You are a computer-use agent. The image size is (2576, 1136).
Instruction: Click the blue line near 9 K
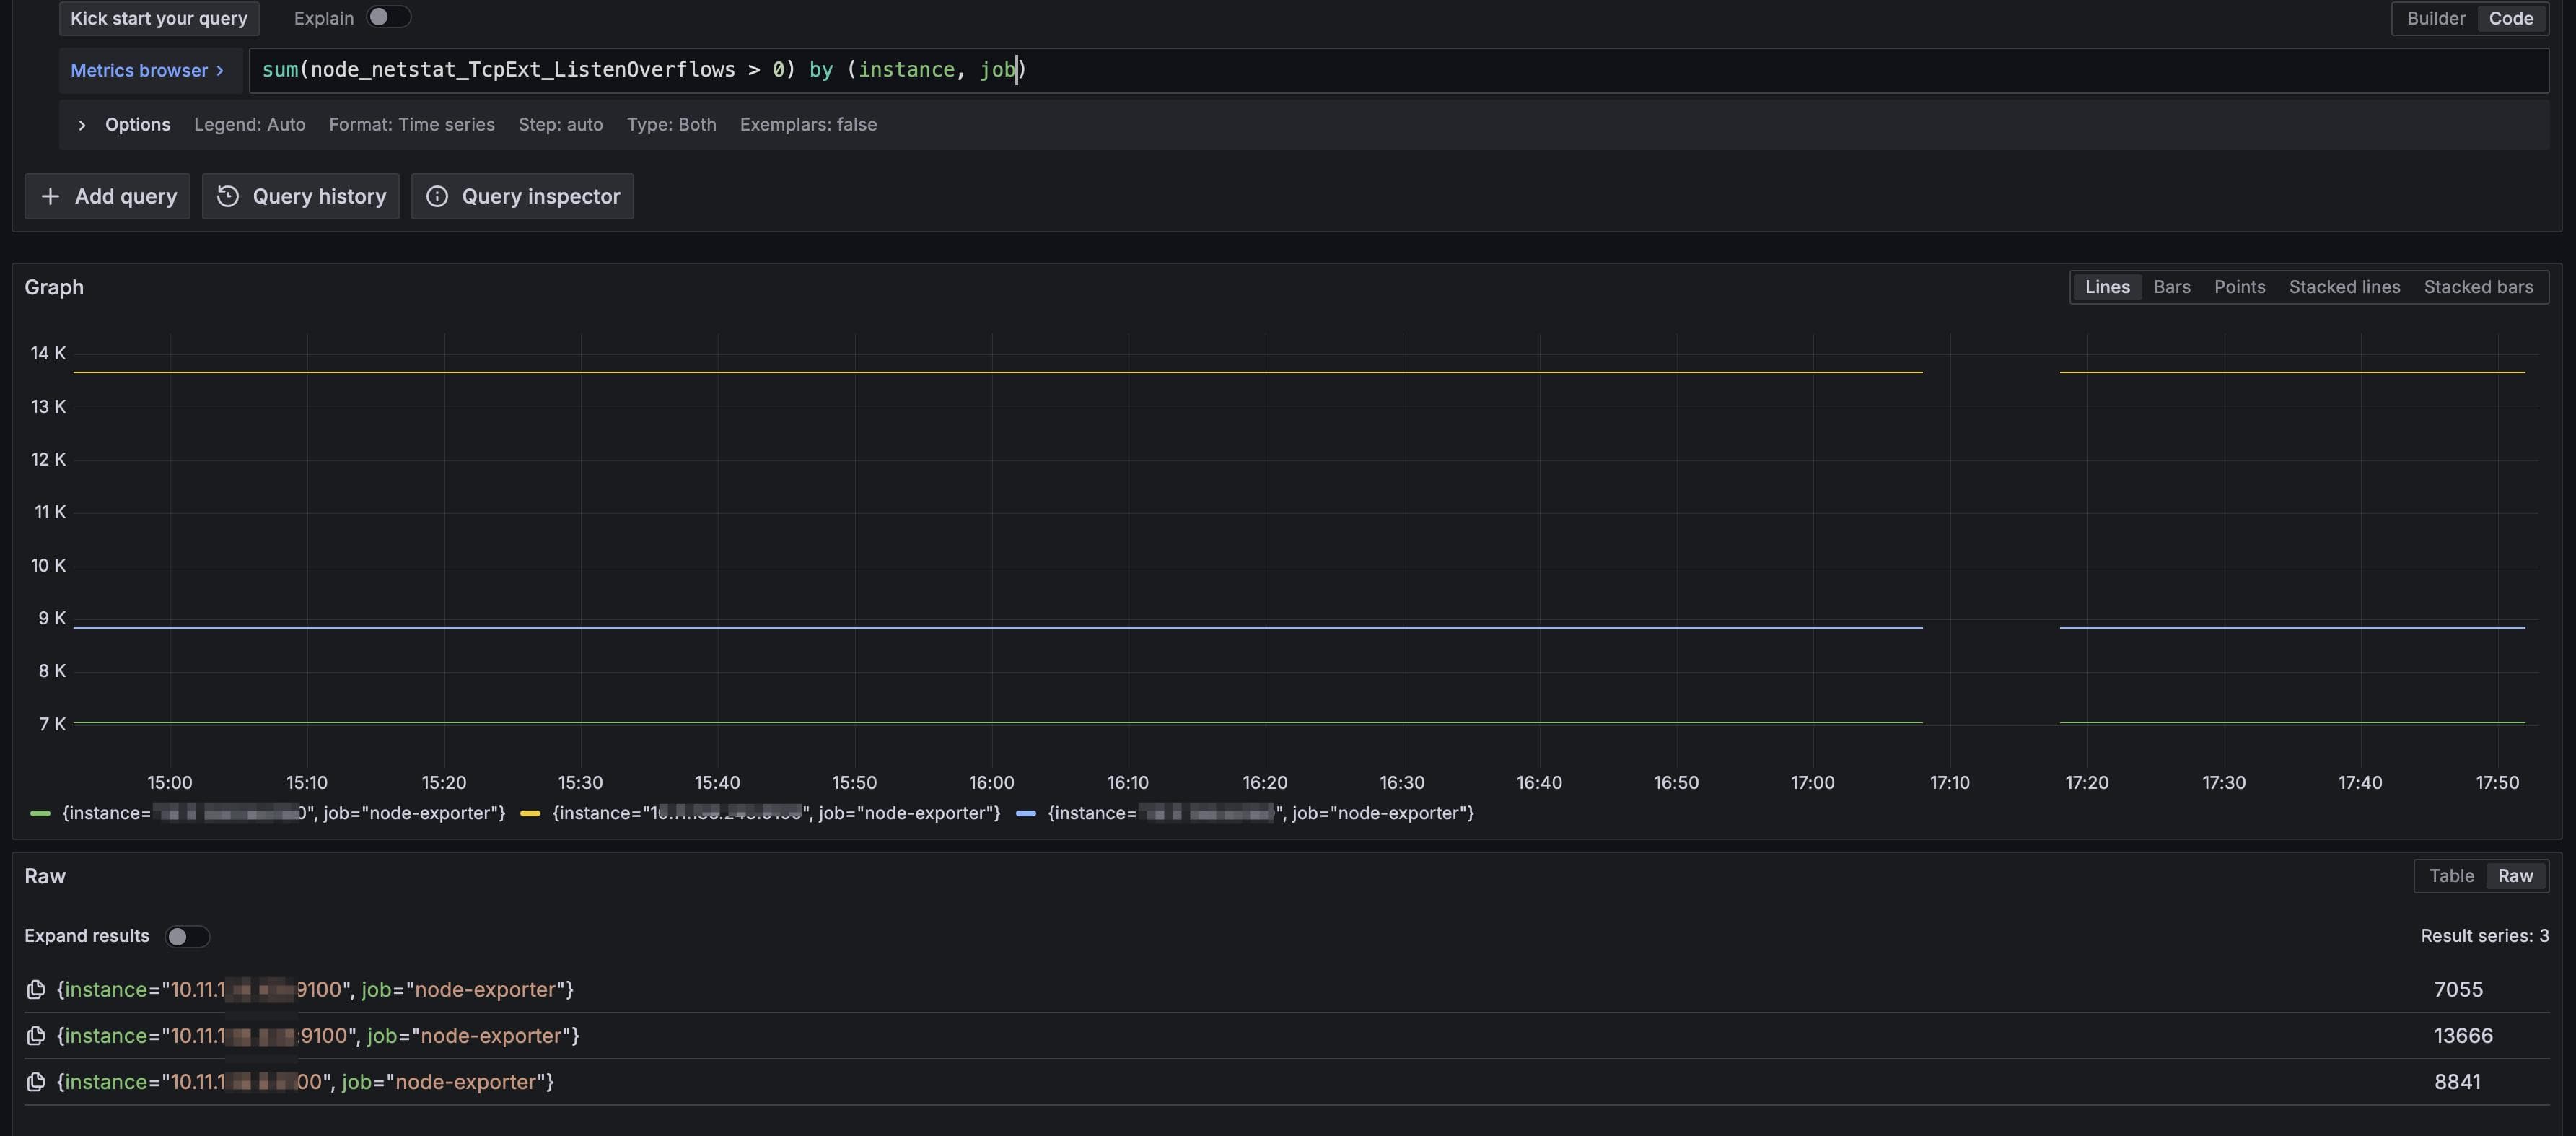coord(997,628)
